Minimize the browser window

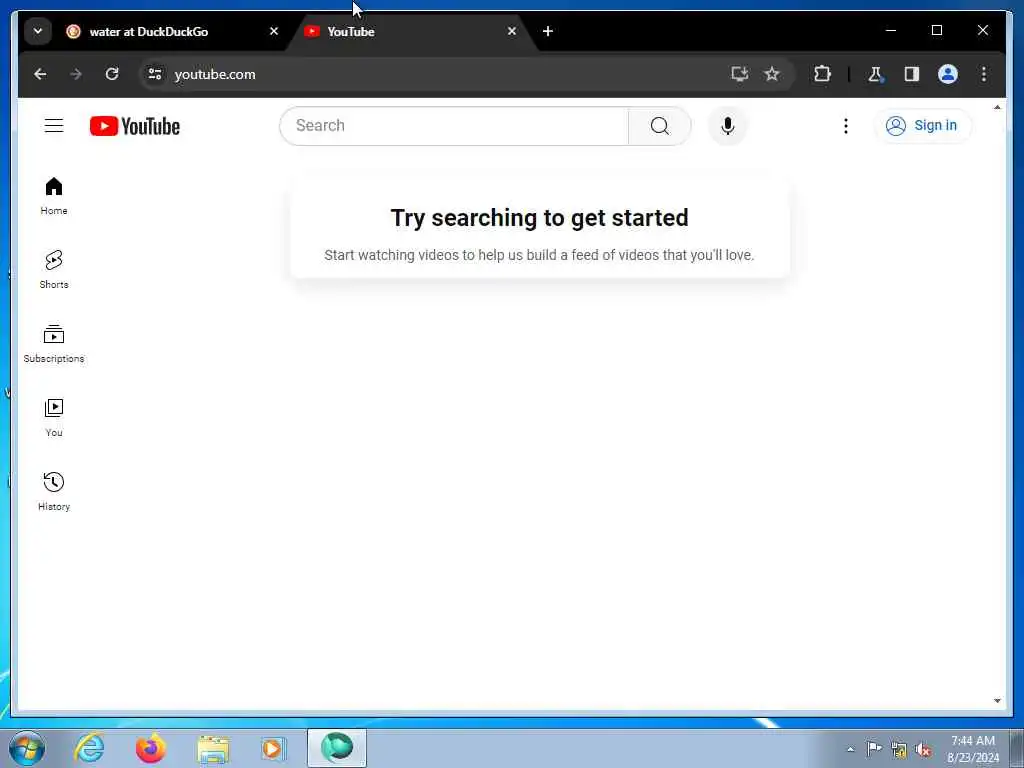click(x=891, y=31)
